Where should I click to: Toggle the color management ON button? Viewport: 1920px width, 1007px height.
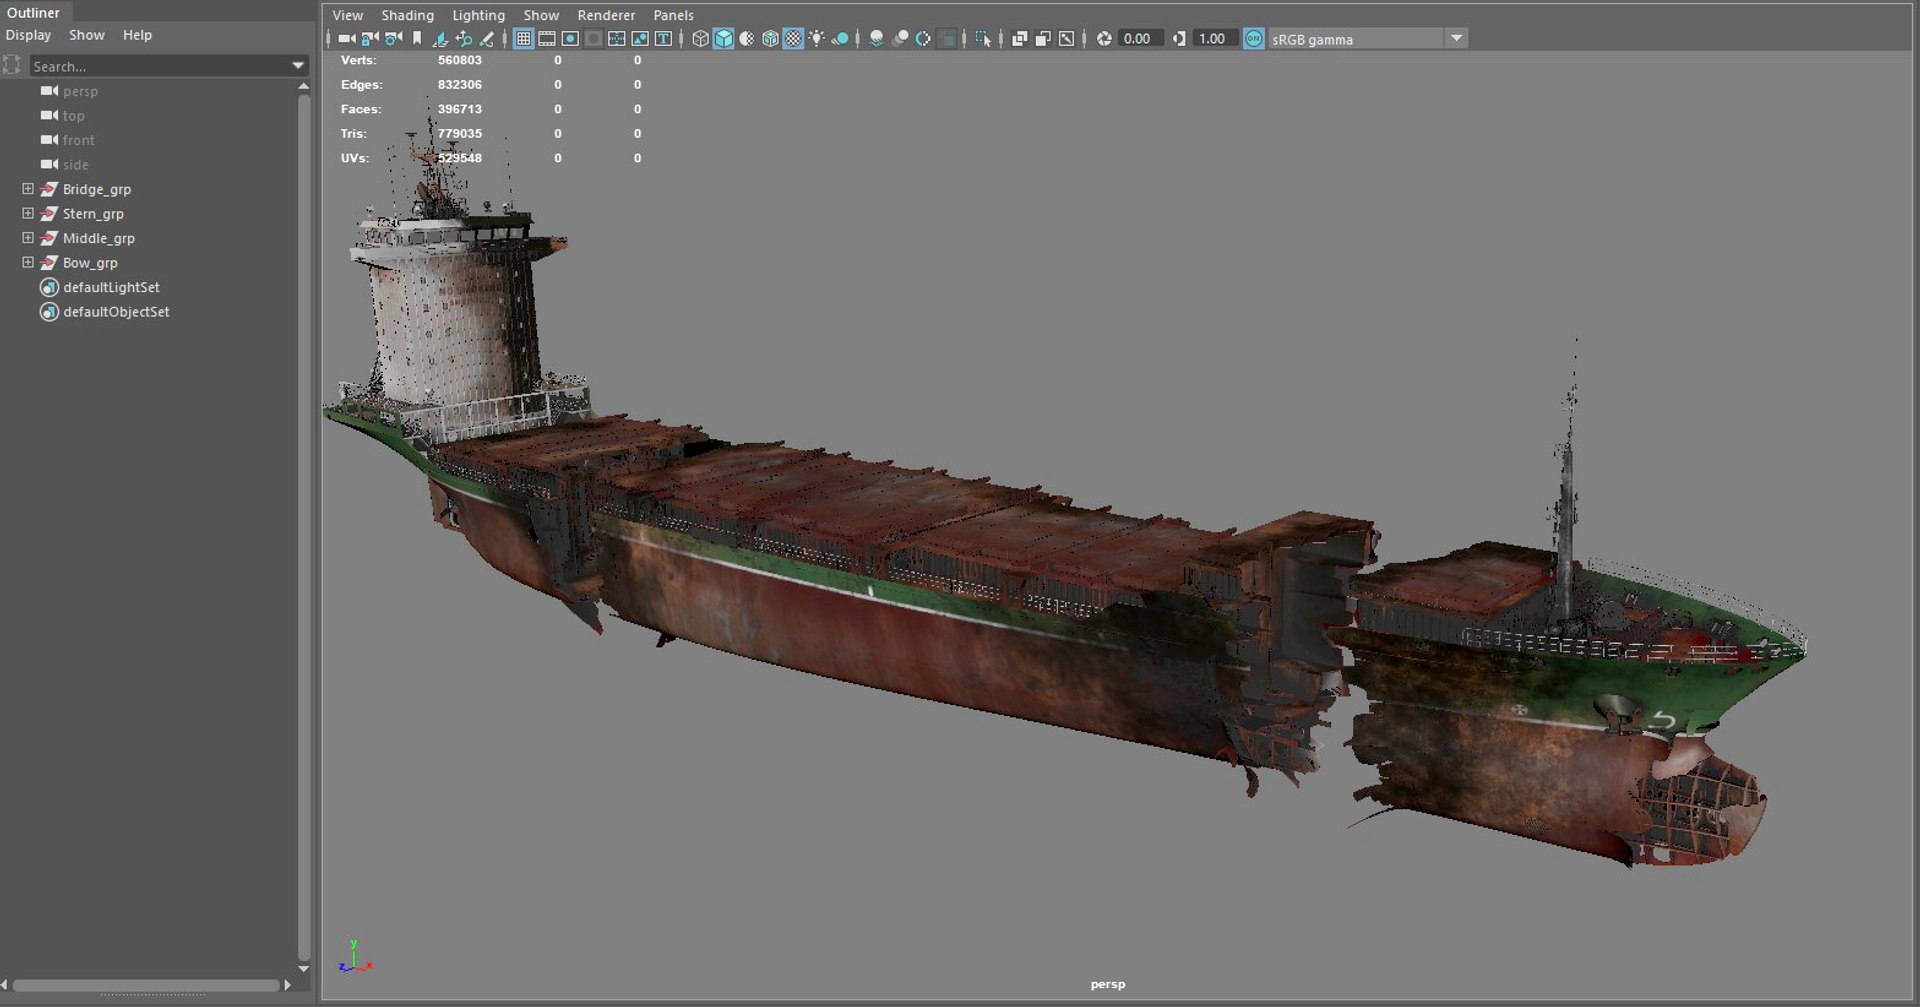pos(1253,38)
